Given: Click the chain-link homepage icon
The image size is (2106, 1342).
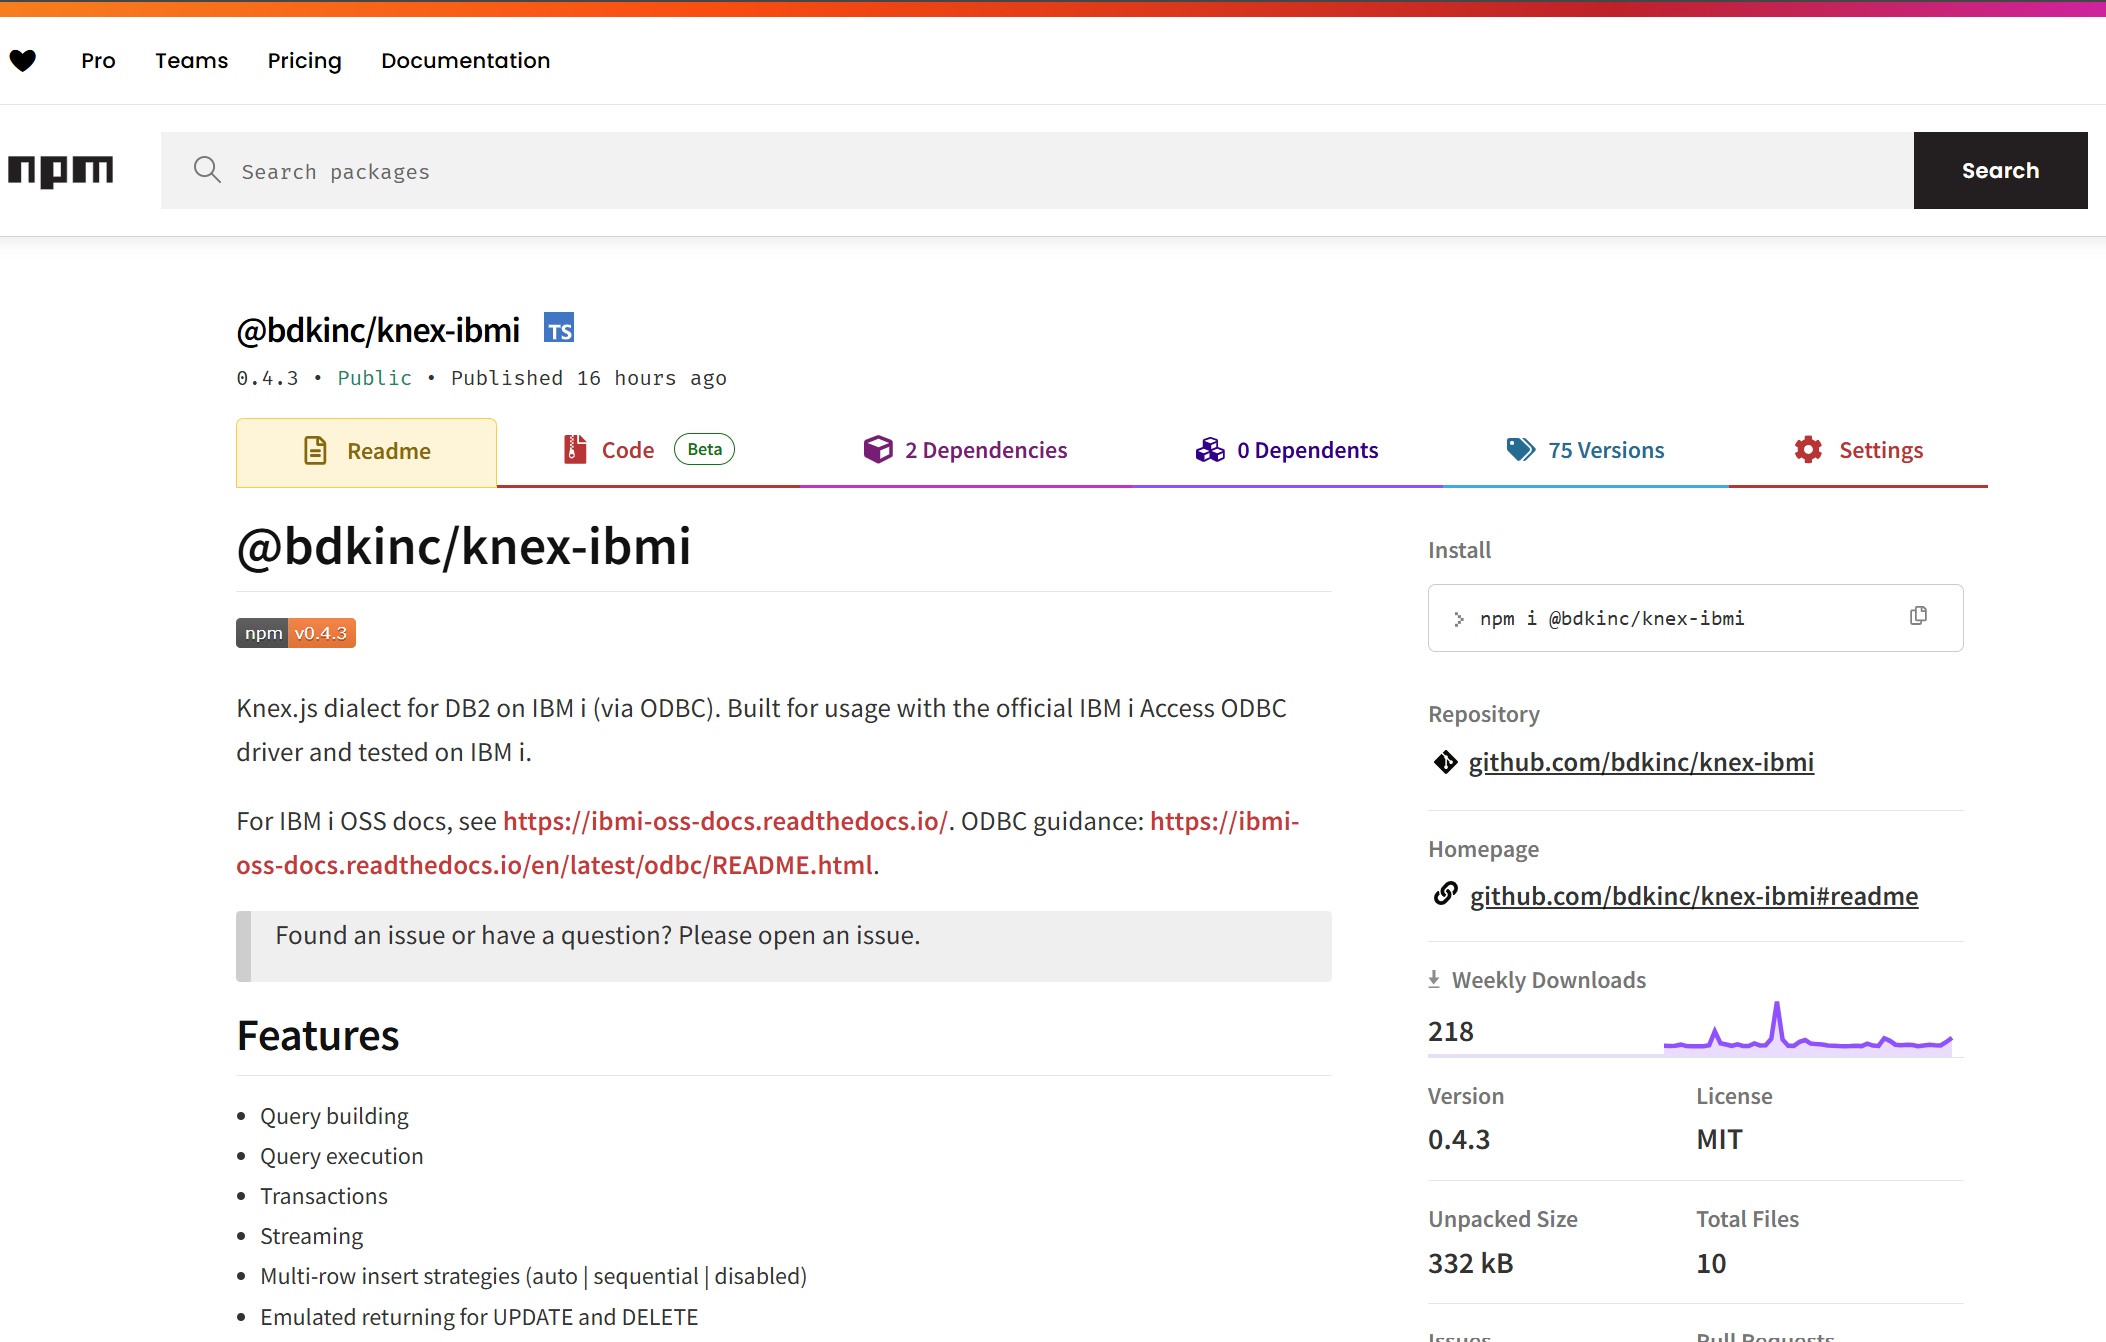Looking at the screenshot, I should (x=1444, y=894).
